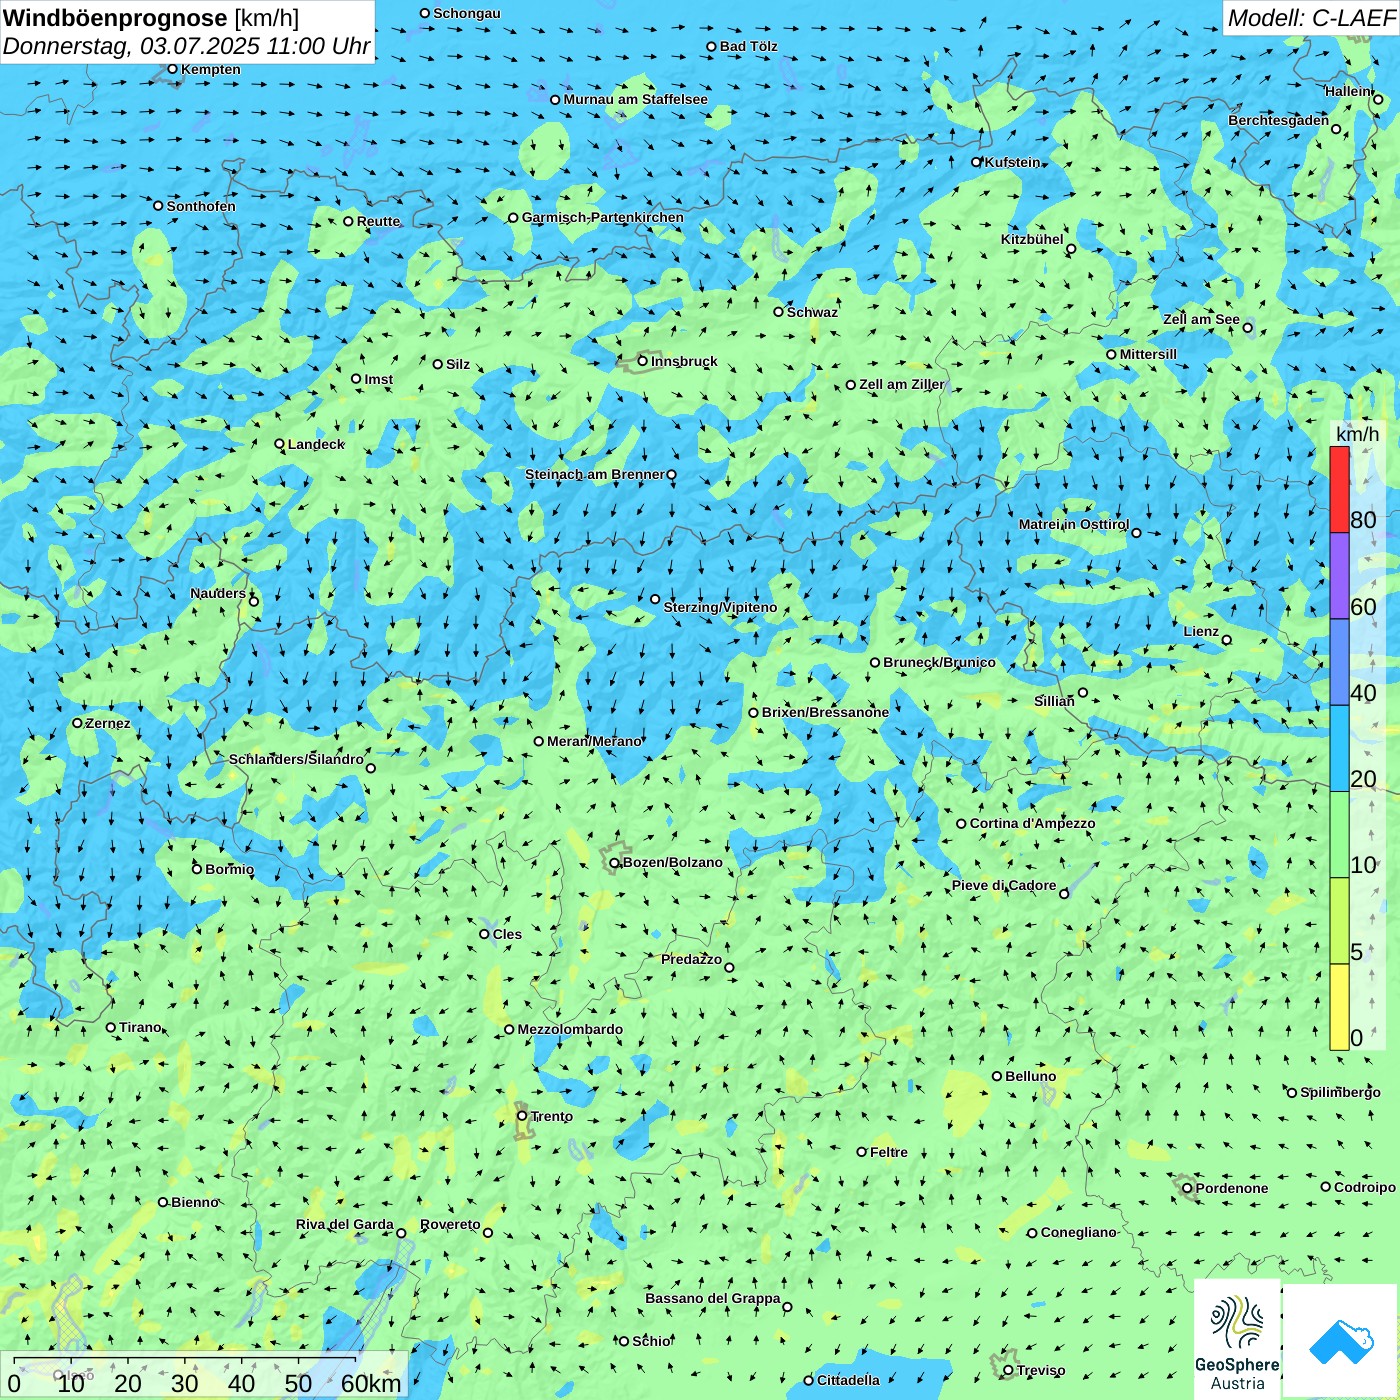This screenshot has width=1400, height=1400.
Task: Click the Belluno city marker
Action: 997,1076
